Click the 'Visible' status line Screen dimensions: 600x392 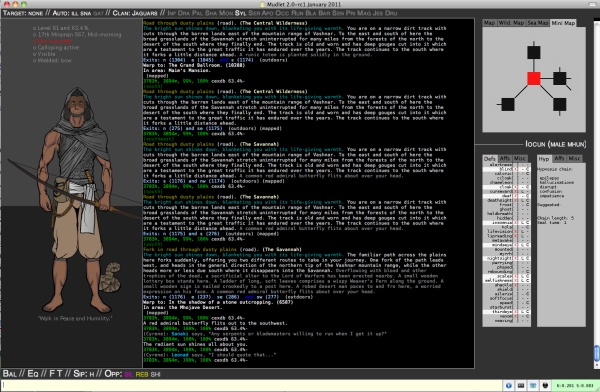(44, 54)
